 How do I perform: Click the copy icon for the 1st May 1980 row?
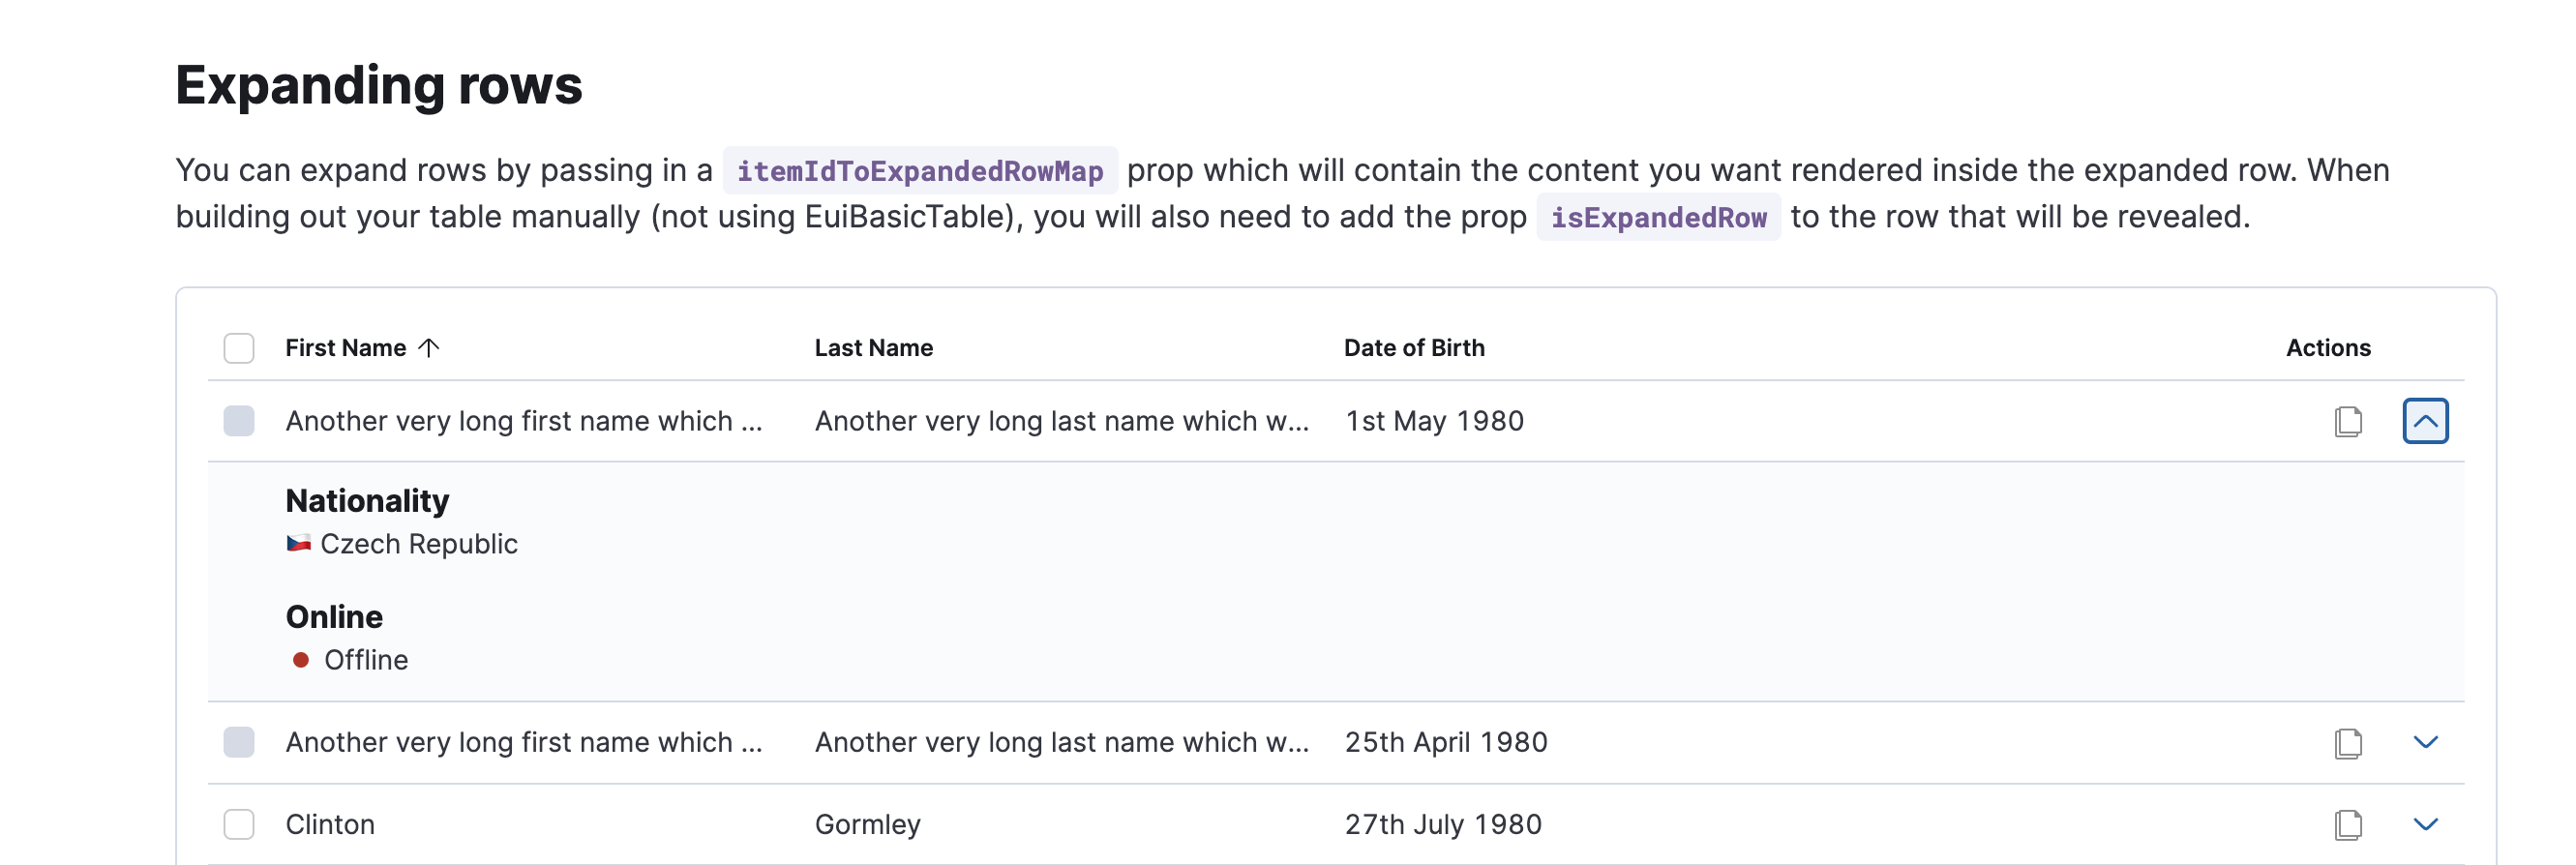point(2348,421)
